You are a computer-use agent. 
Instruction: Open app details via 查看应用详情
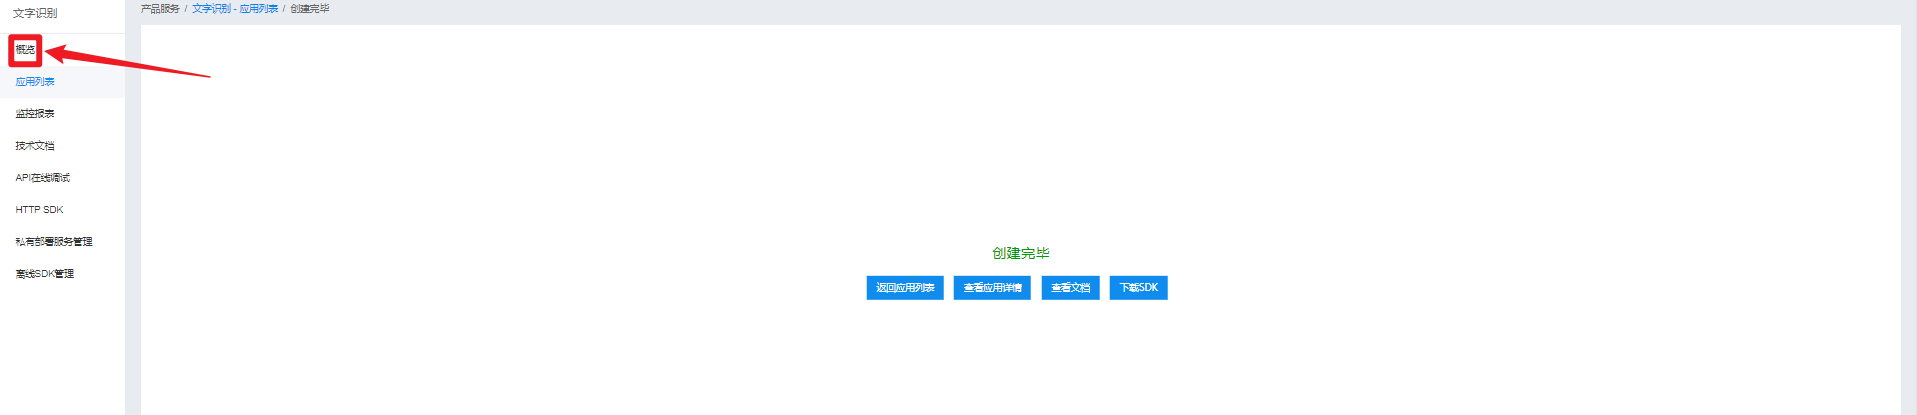click(x=992, y=288)
